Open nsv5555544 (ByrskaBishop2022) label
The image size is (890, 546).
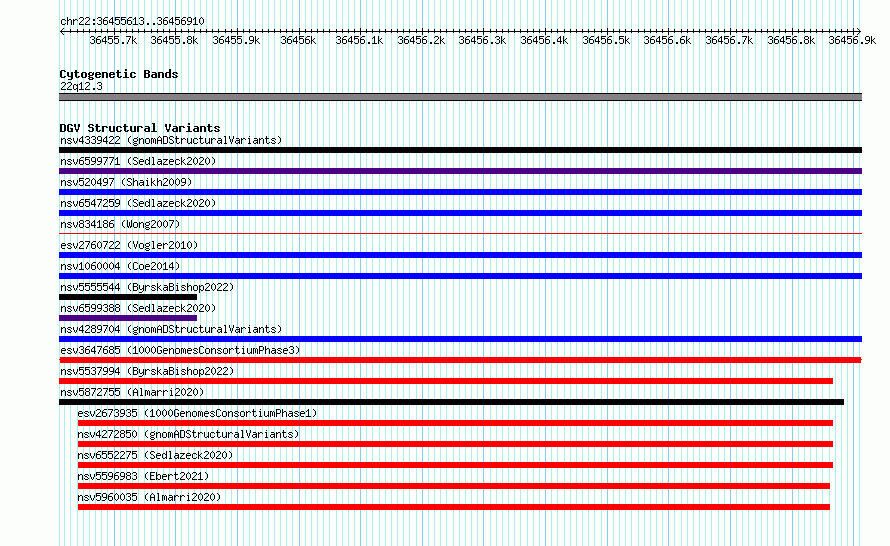[147, 287]
